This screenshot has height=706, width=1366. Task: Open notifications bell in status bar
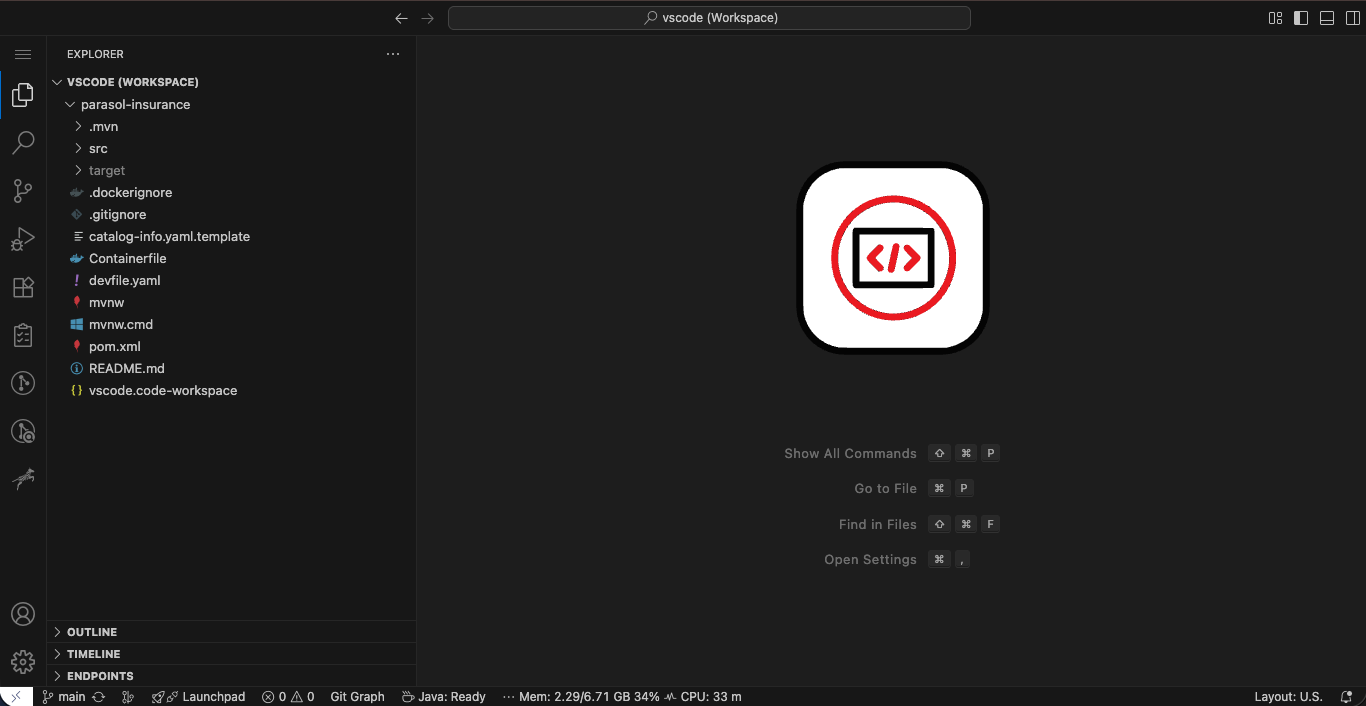(x=1346, y=697)
